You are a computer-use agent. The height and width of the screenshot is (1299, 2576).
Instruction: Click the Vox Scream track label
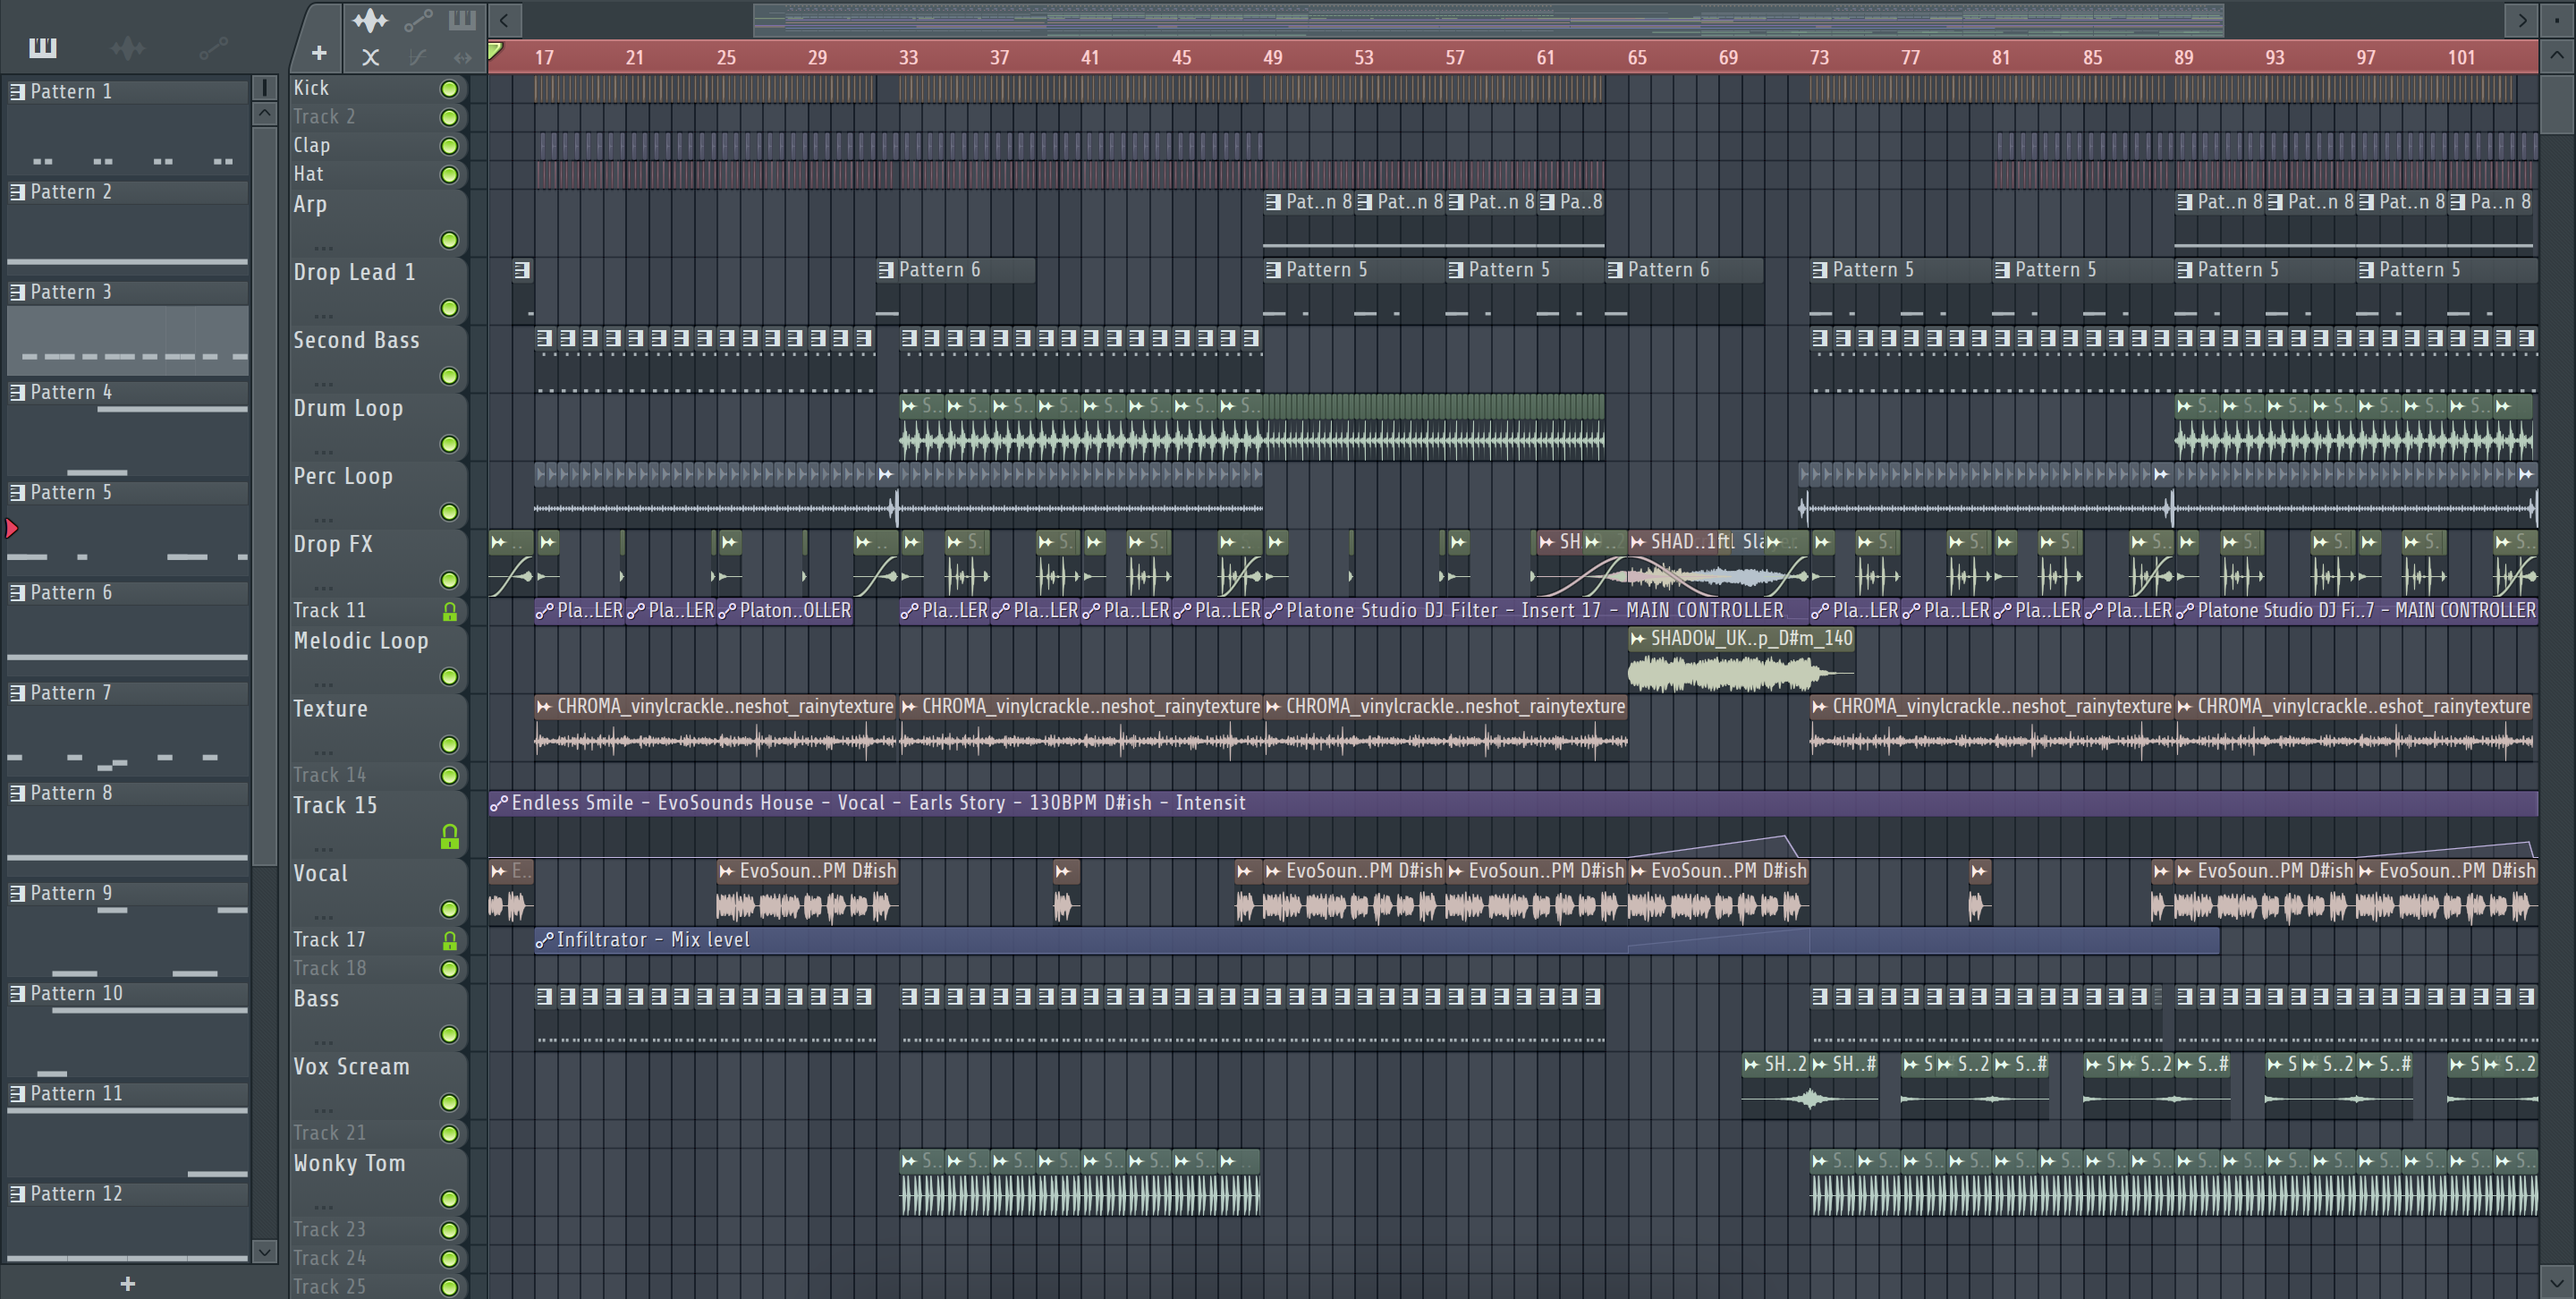click(352, 1067)
